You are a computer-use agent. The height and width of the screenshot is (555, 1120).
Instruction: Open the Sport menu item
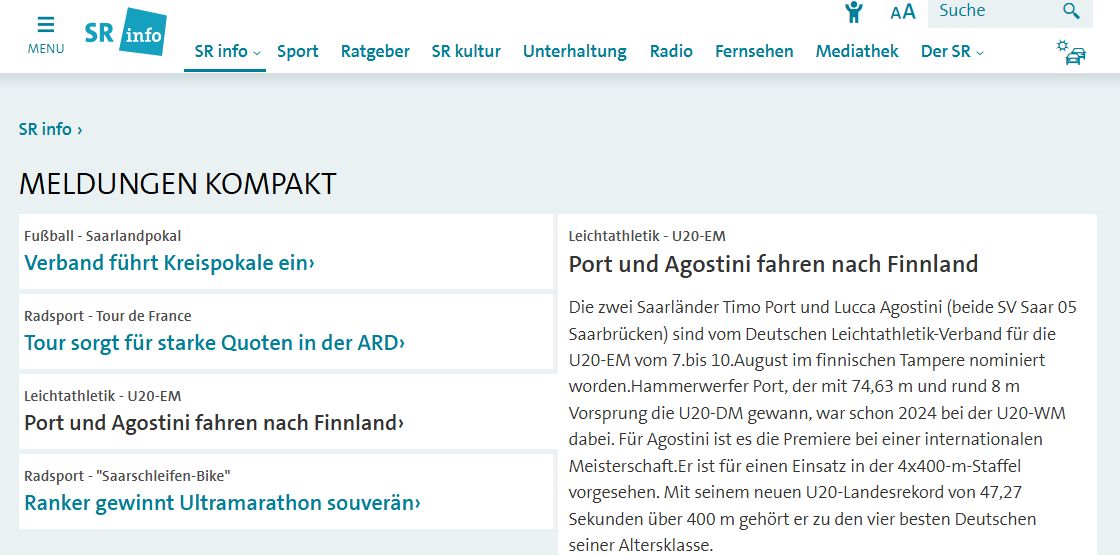click(298, 51)
